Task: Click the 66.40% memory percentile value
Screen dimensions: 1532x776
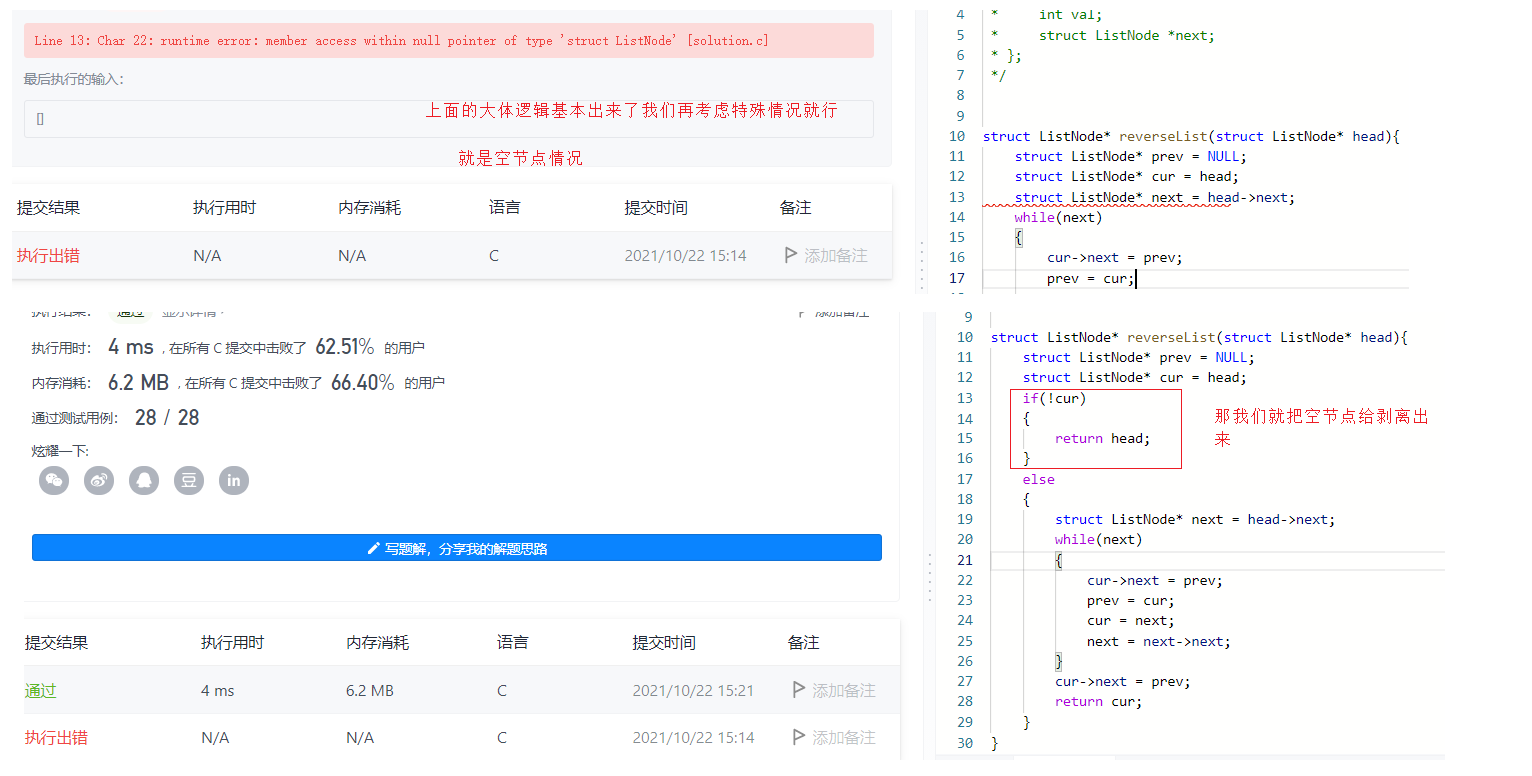Action: [361, 382]
